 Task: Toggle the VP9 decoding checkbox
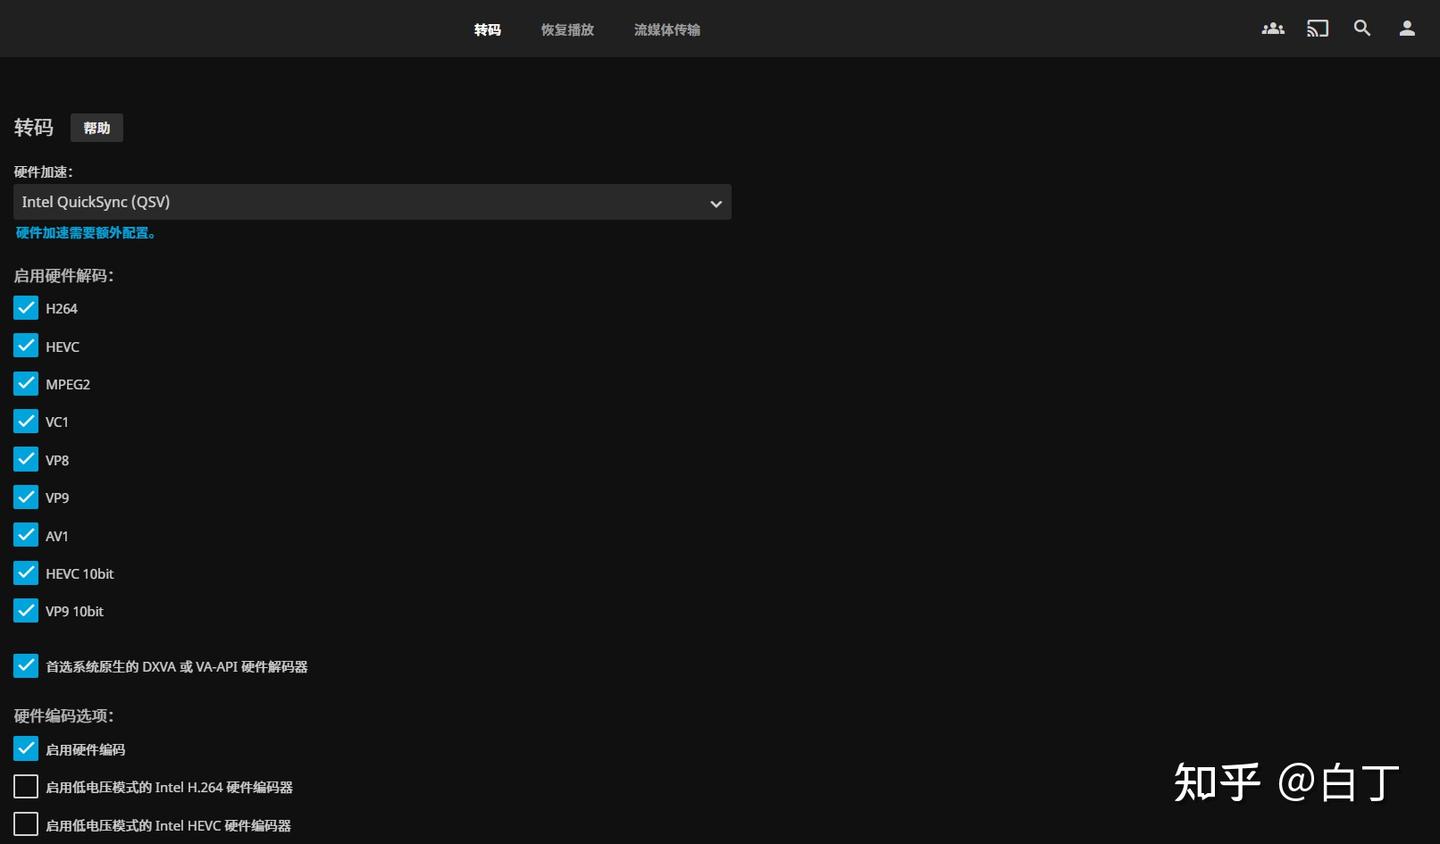26,497
